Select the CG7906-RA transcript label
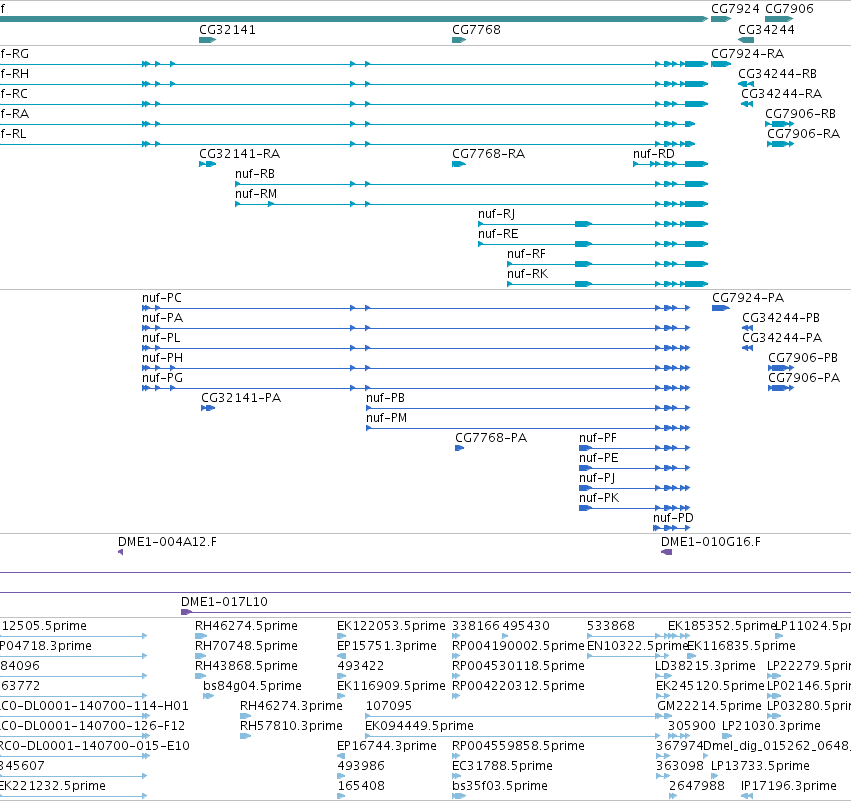 point(803,135)
